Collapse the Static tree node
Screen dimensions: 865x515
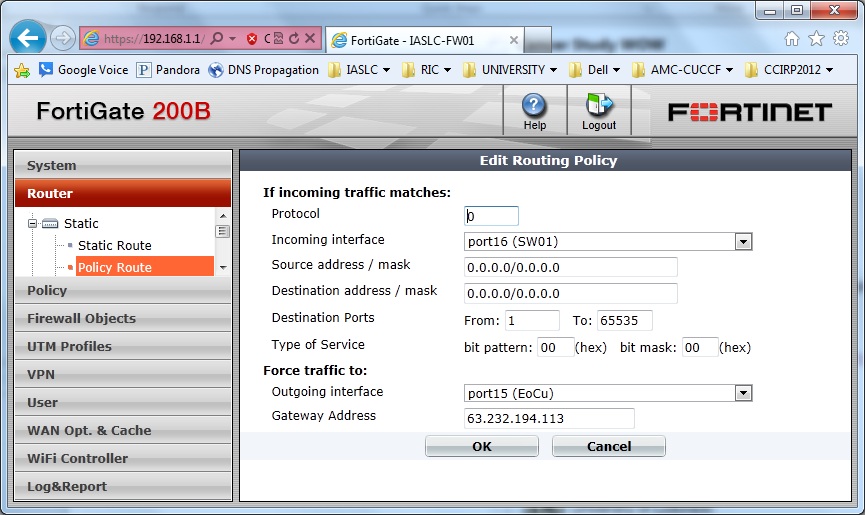(32, 223)
